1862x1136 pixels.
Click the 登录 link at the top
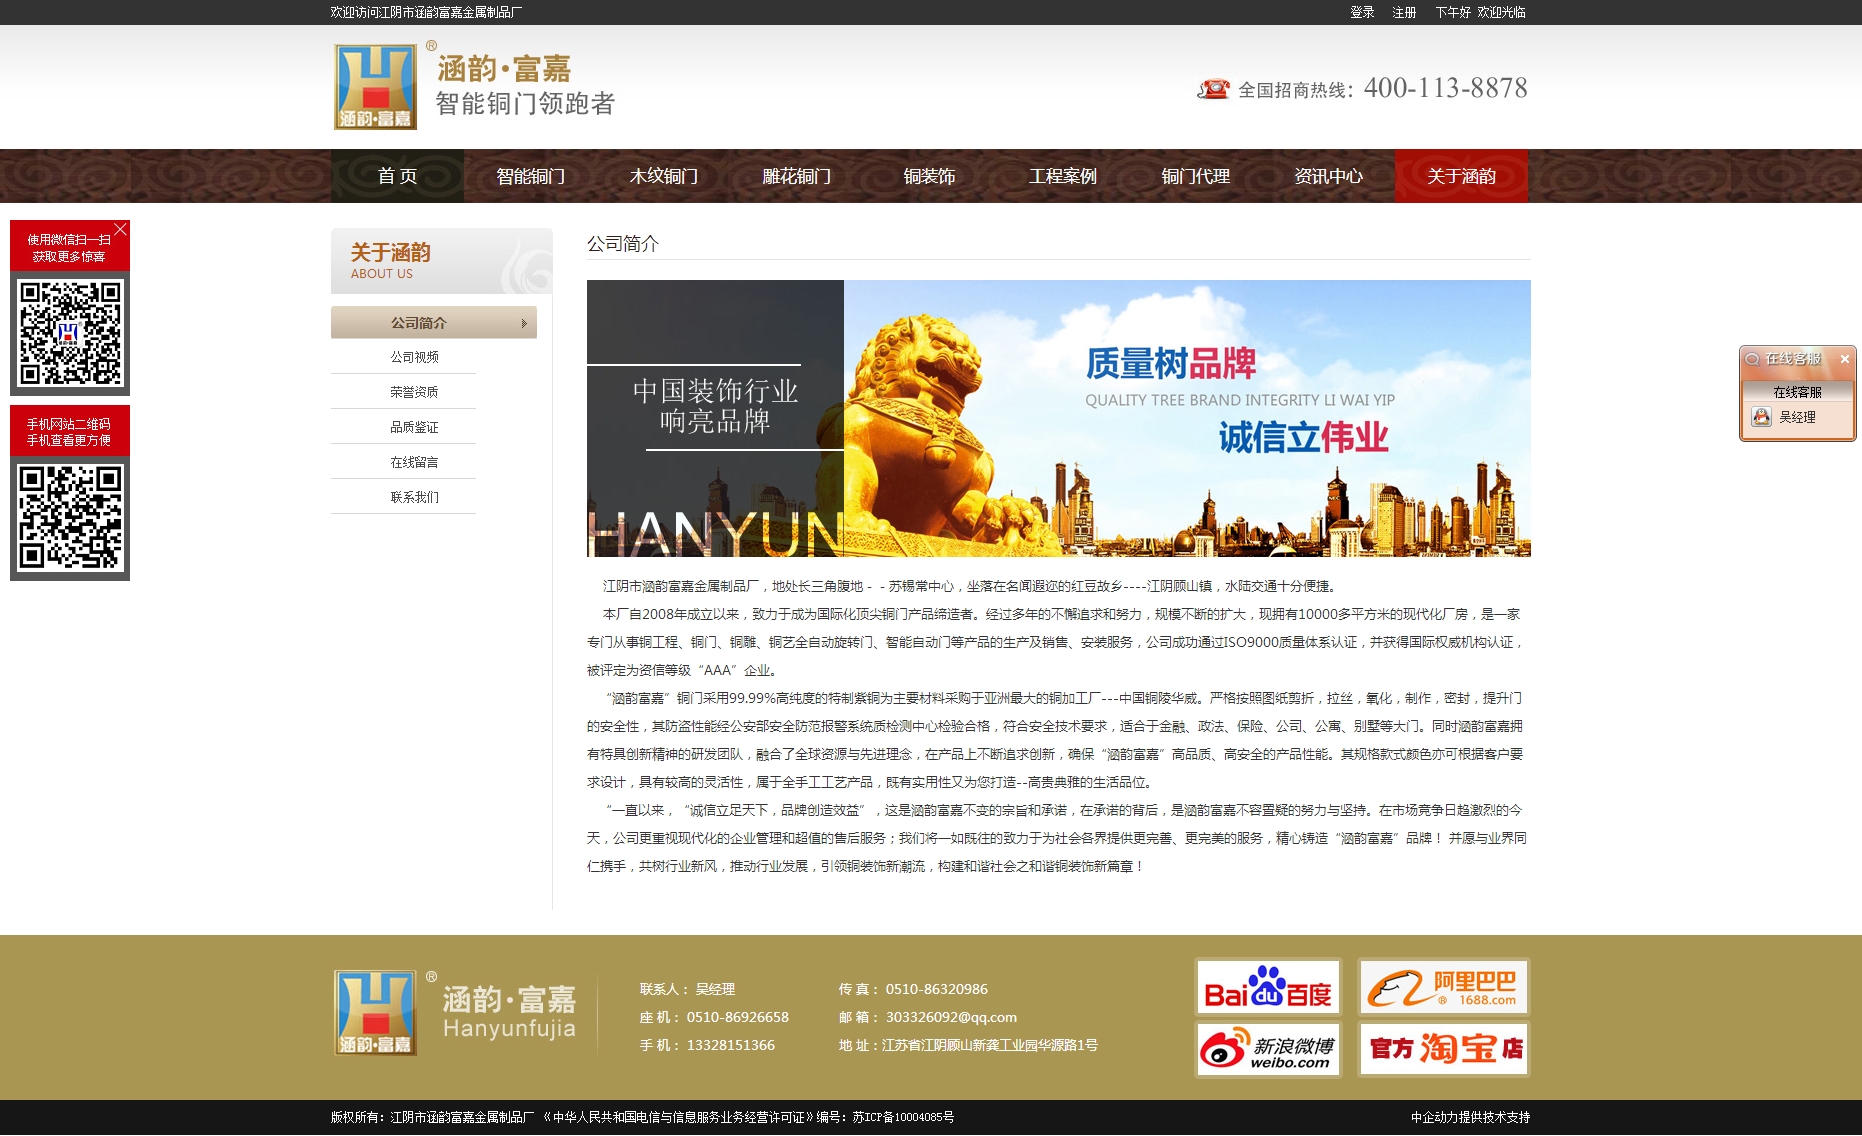tap(1362, 12)
